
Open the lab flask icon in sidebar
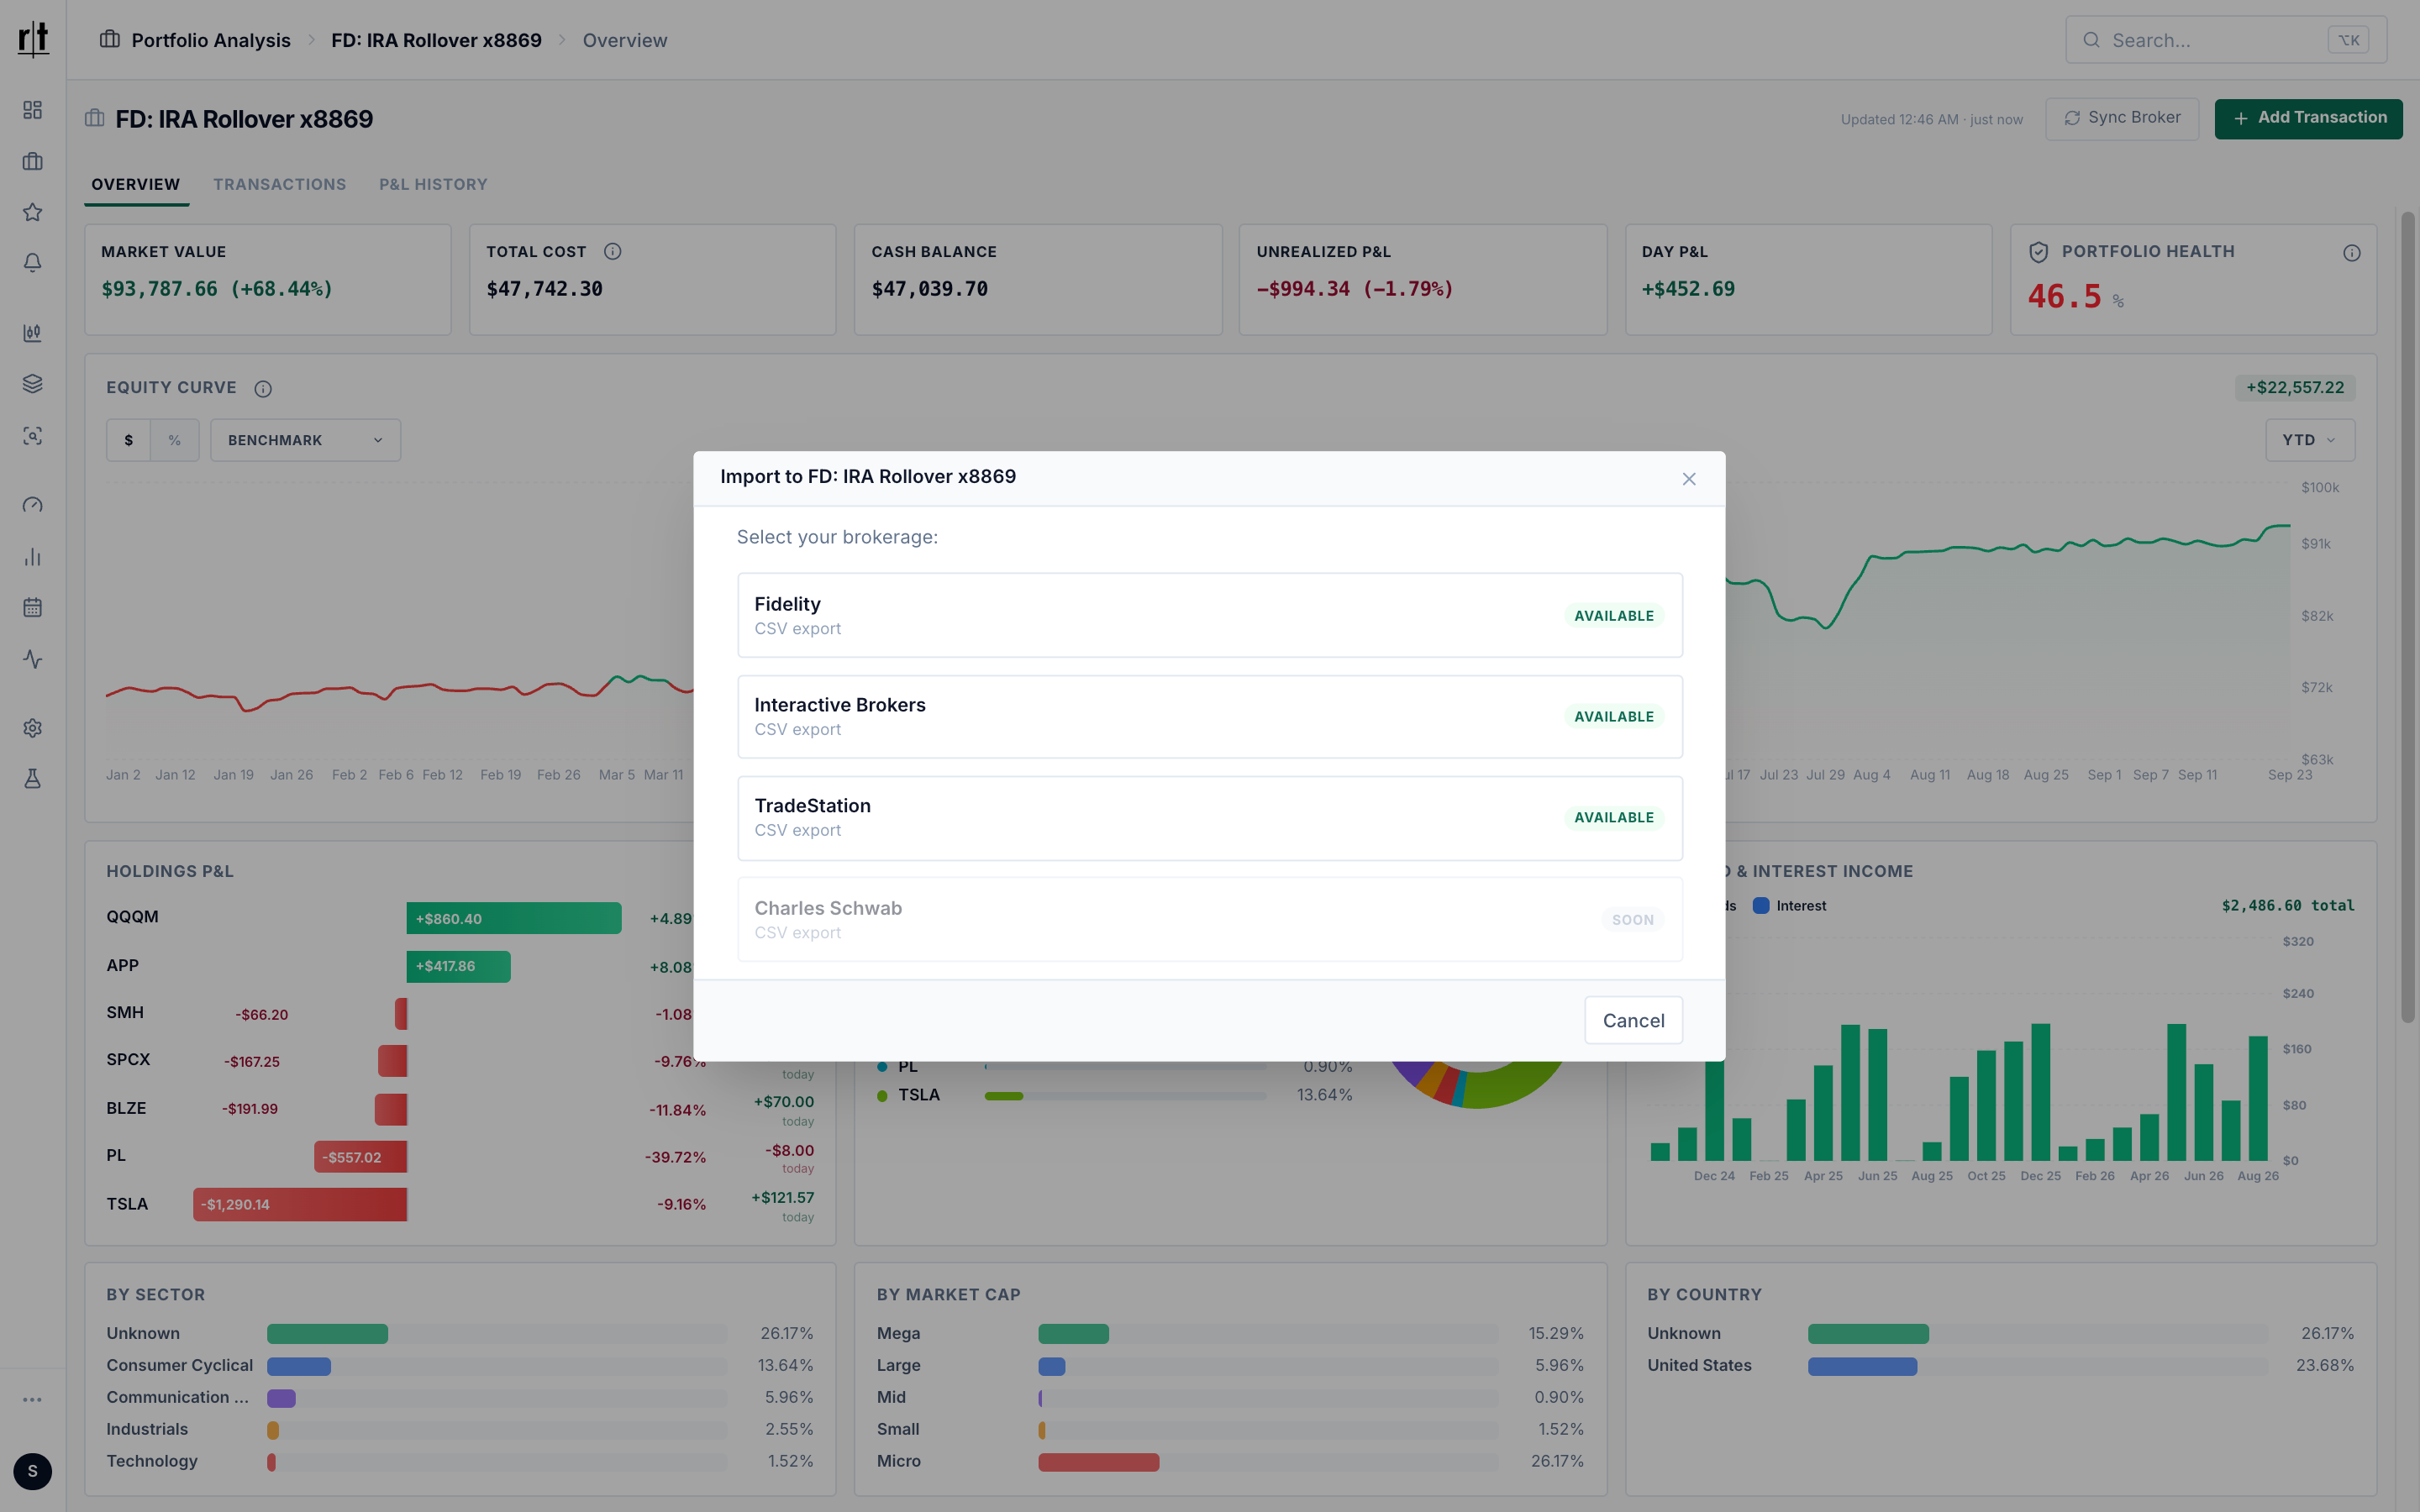33,779
